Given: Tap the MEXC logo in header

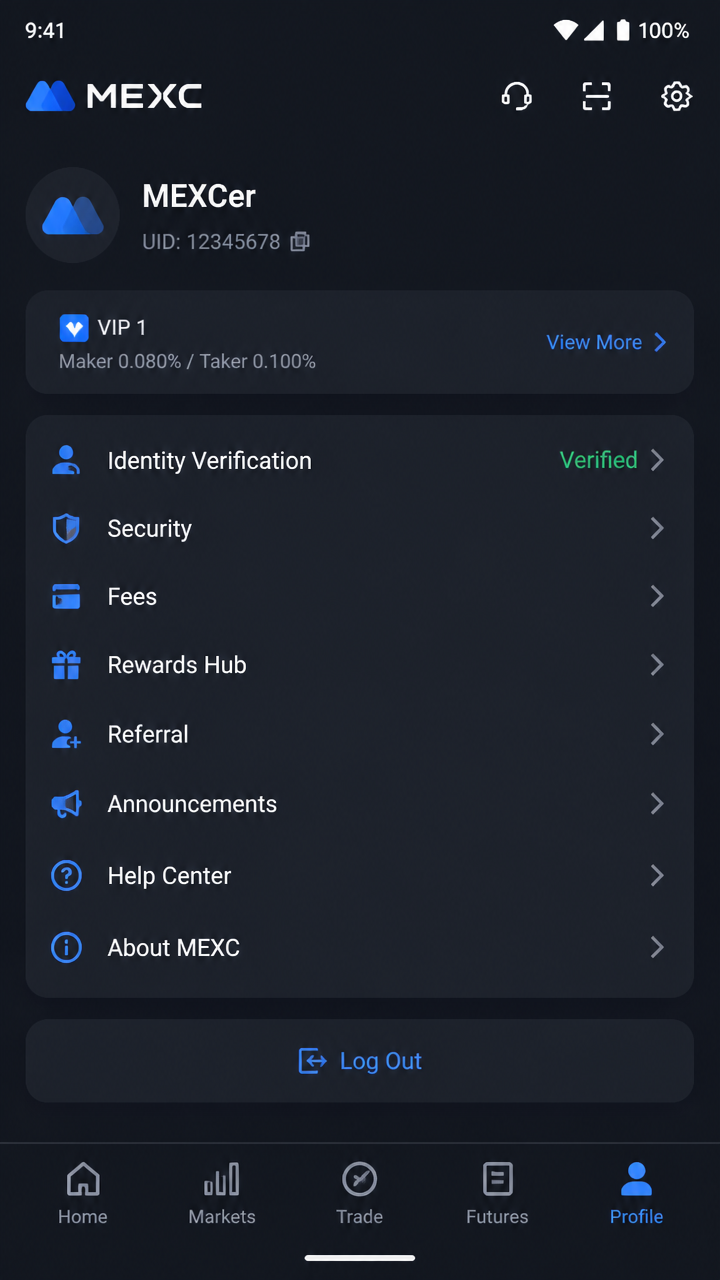Looking at the screenshot, I should tap(114, 96).
